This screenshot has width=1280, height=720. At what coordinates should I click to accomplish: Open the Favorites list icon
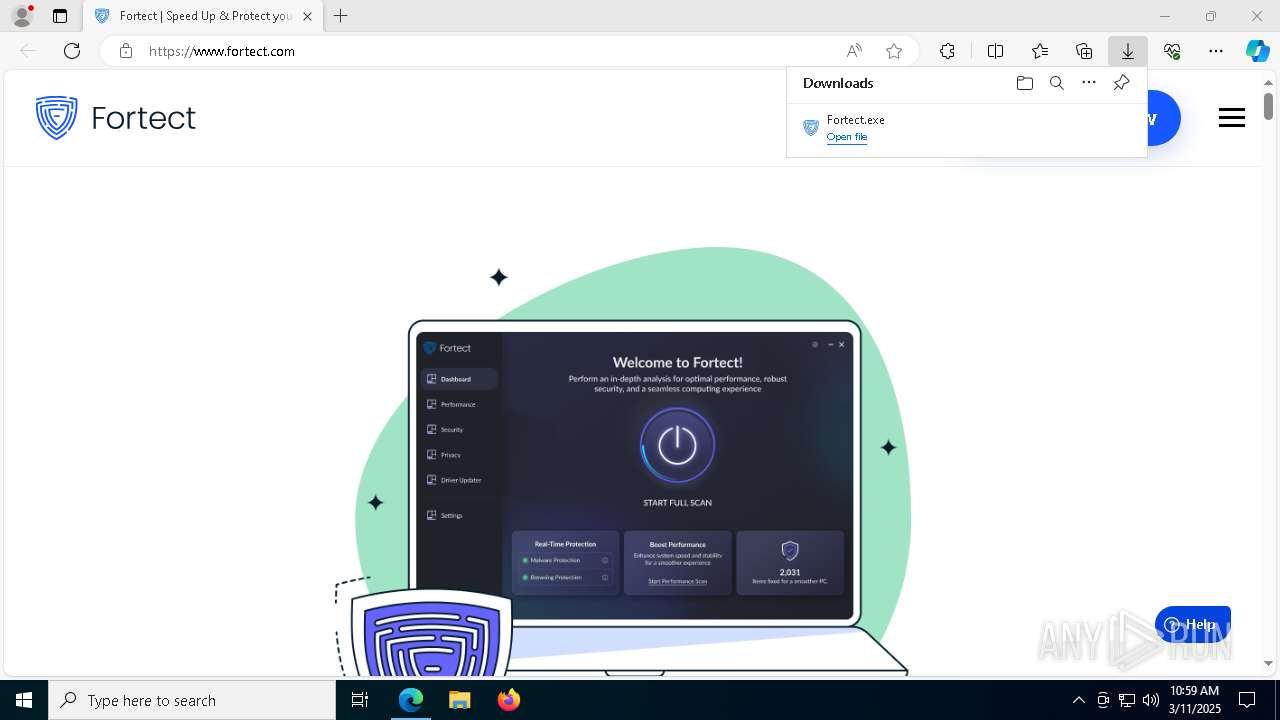(x=1040, y=51)
